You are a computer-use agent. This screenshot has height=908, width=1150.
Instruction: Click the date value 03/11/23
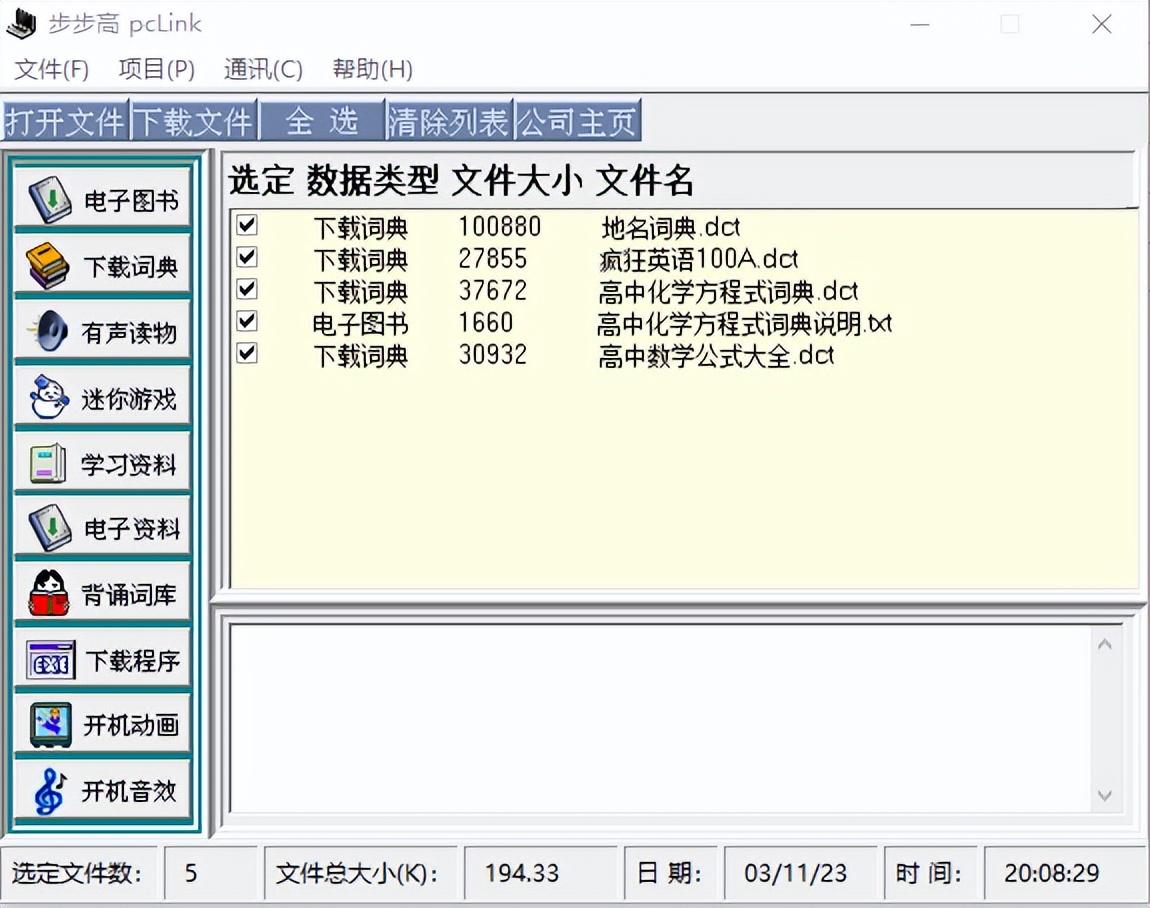point(795,873)
